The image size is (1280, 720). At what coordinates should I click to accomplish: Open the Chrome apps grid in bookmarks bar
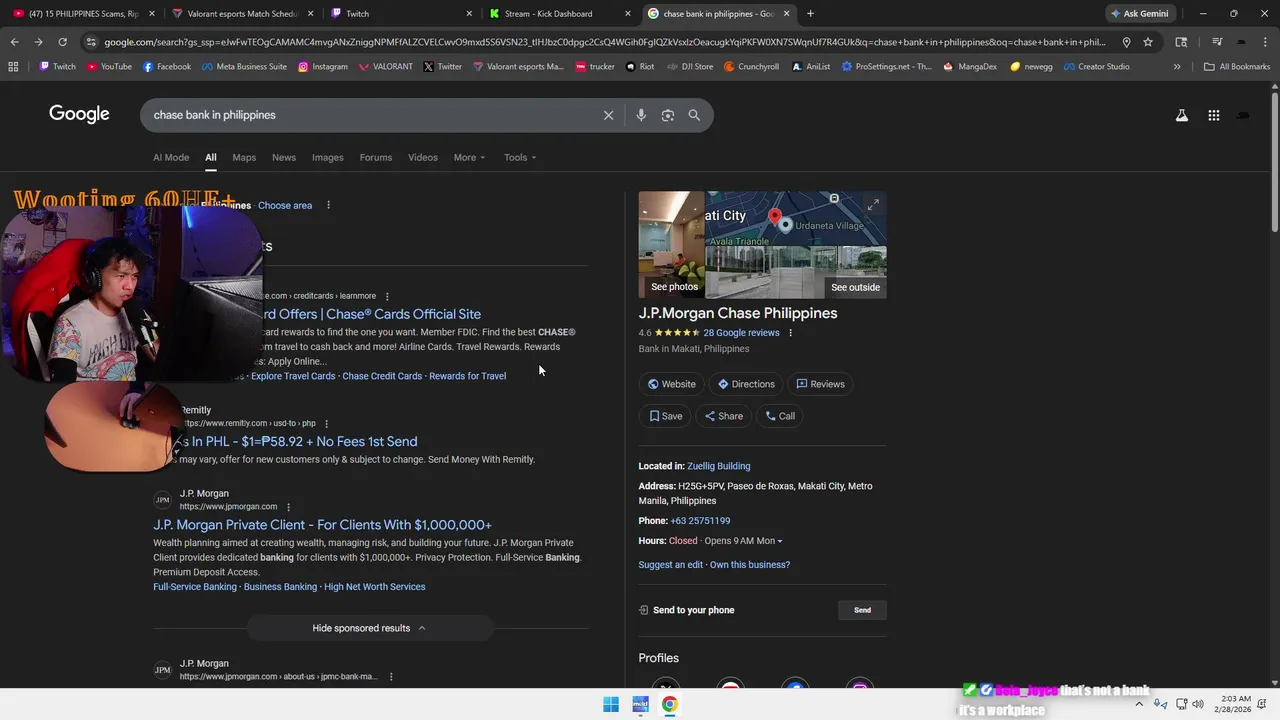coord(13,66)
